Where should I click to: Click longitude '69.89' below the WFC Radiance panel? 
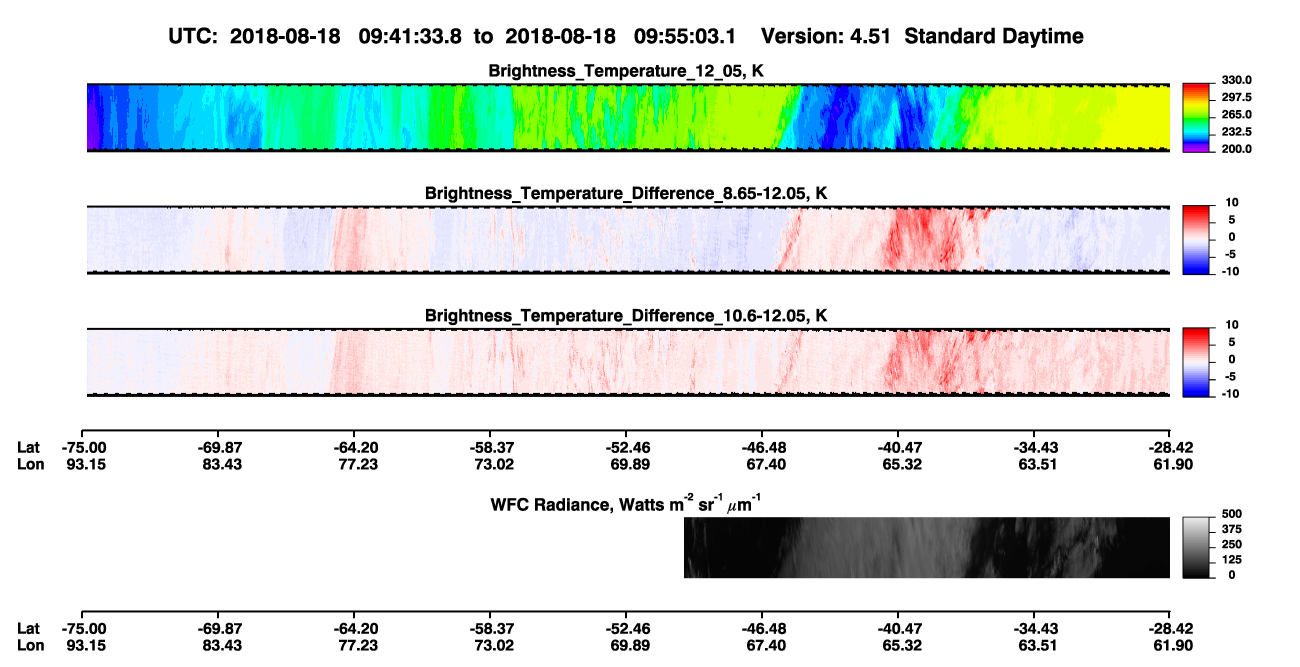click(626, 645)
